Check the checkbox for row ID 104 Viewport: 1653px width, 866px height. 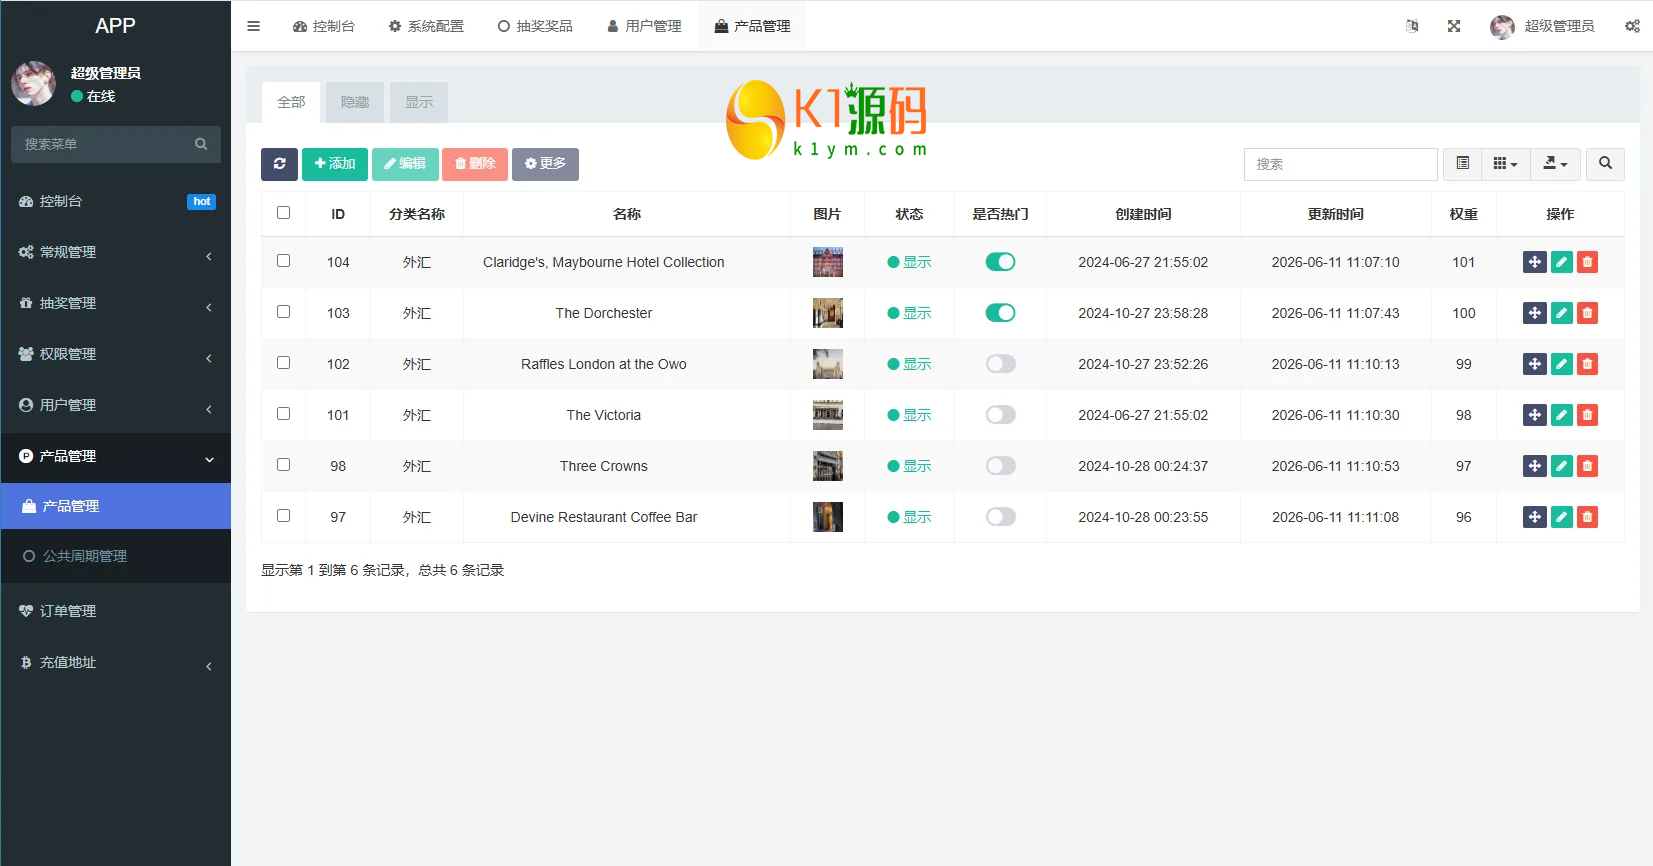(x=284, y=261)
